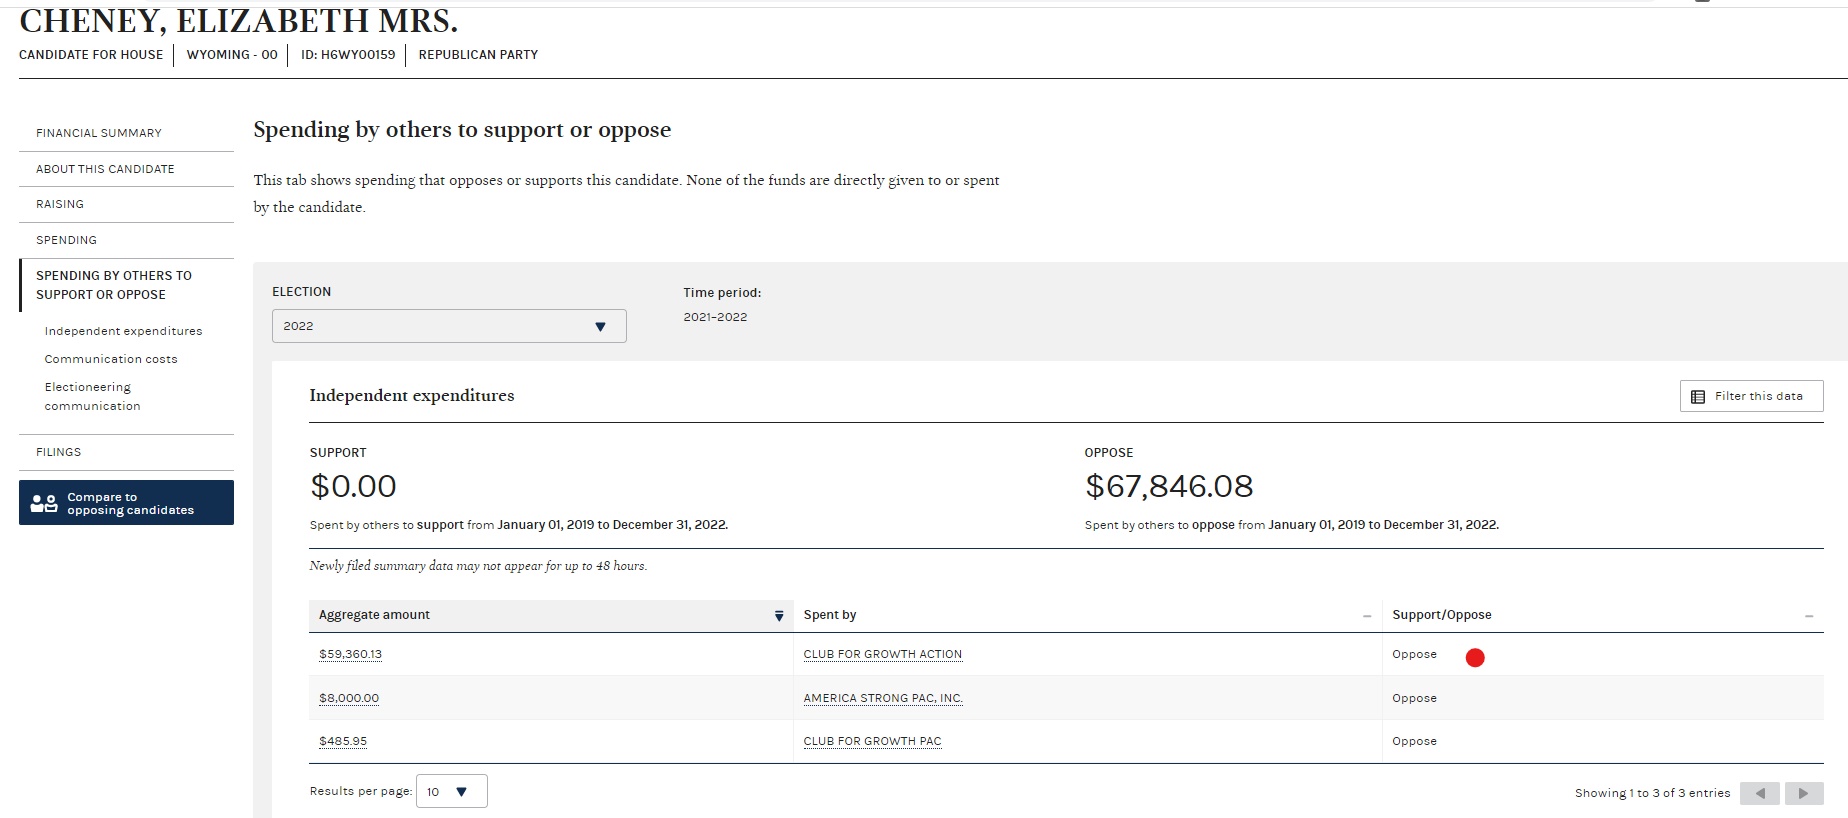
Task: Click the people icon on Compare button
Action: [44, 503]
